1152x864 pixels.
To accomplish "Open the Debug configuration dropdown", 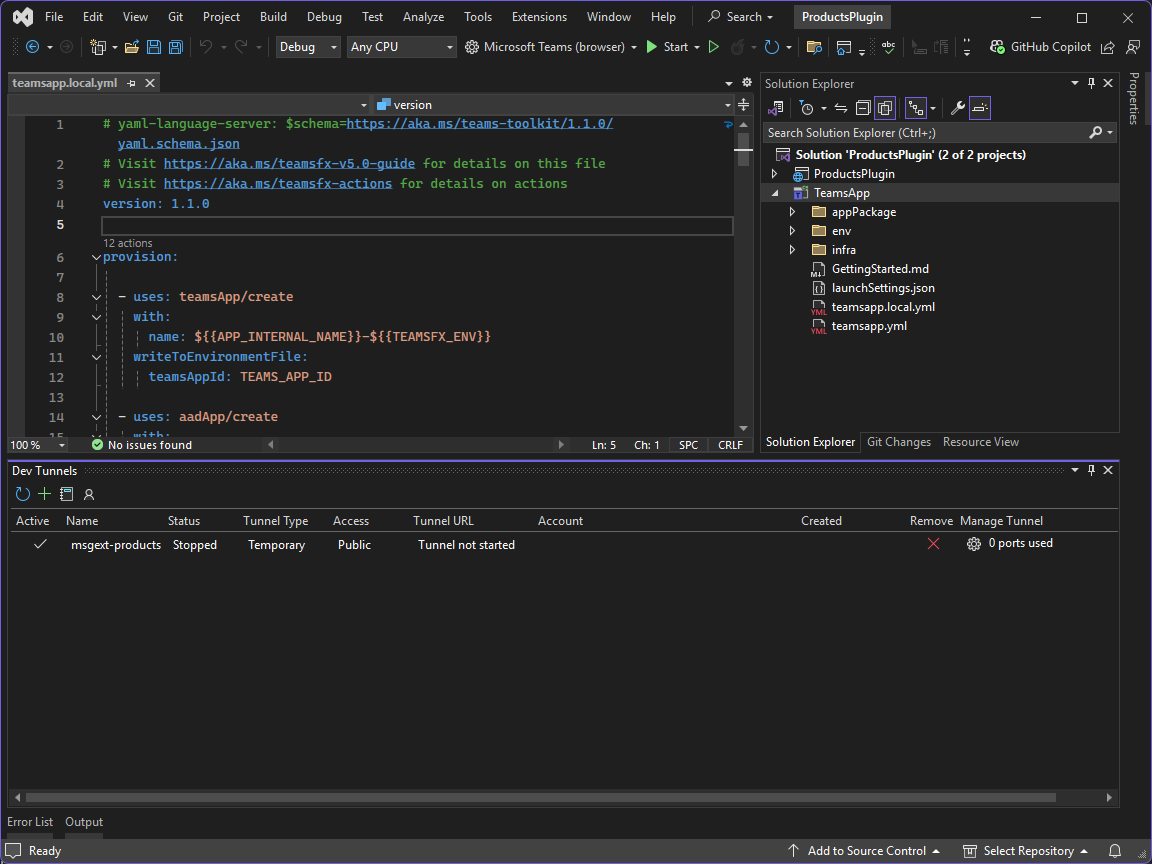I will [x=308, y=47].
